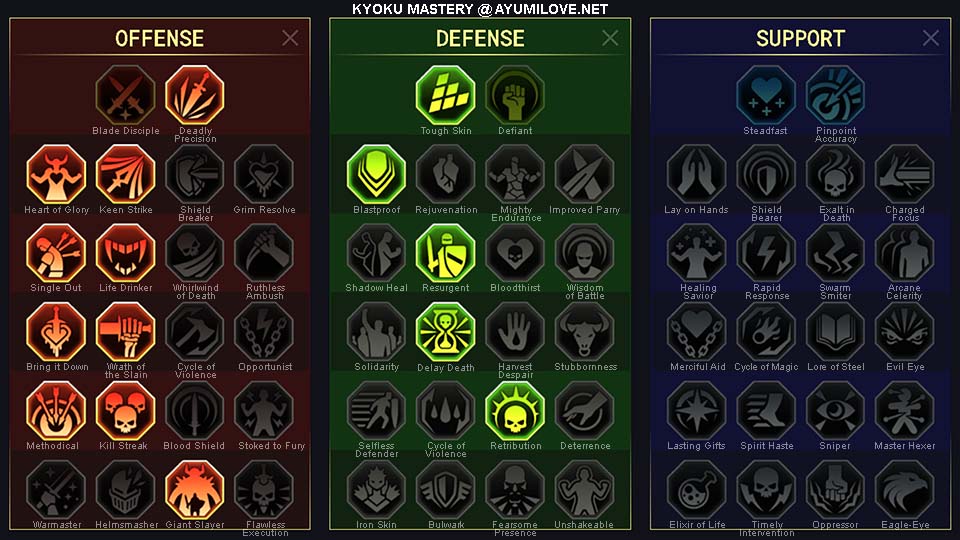The height and width of the screenshot is (540, 960).
Task: Select the Giant Slayer mastery
Action: click(195, 490)
